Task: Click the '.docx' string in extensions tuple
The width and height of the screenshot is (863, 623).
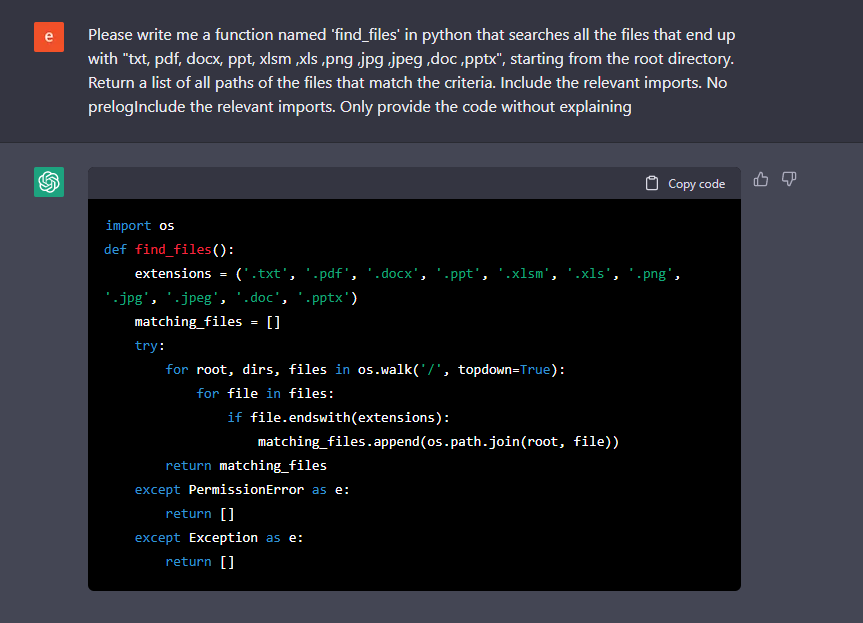Action: (x=392, y=274)
